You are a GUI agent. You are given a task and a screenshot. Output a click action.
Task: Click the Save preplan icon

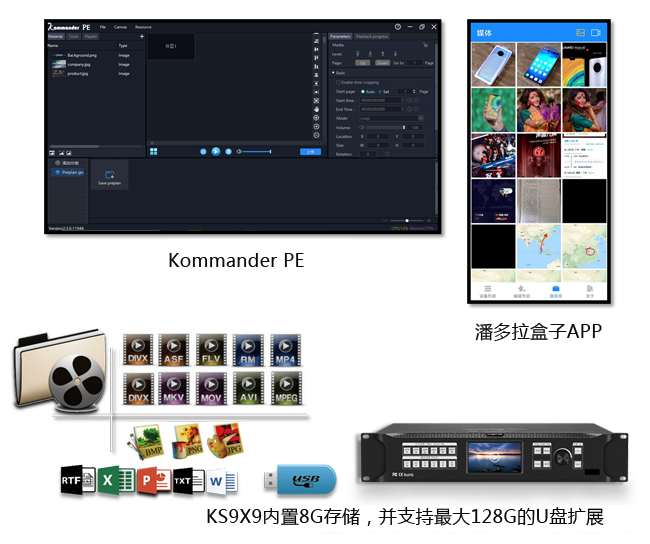pyautogui.click(x=109, y=174)
